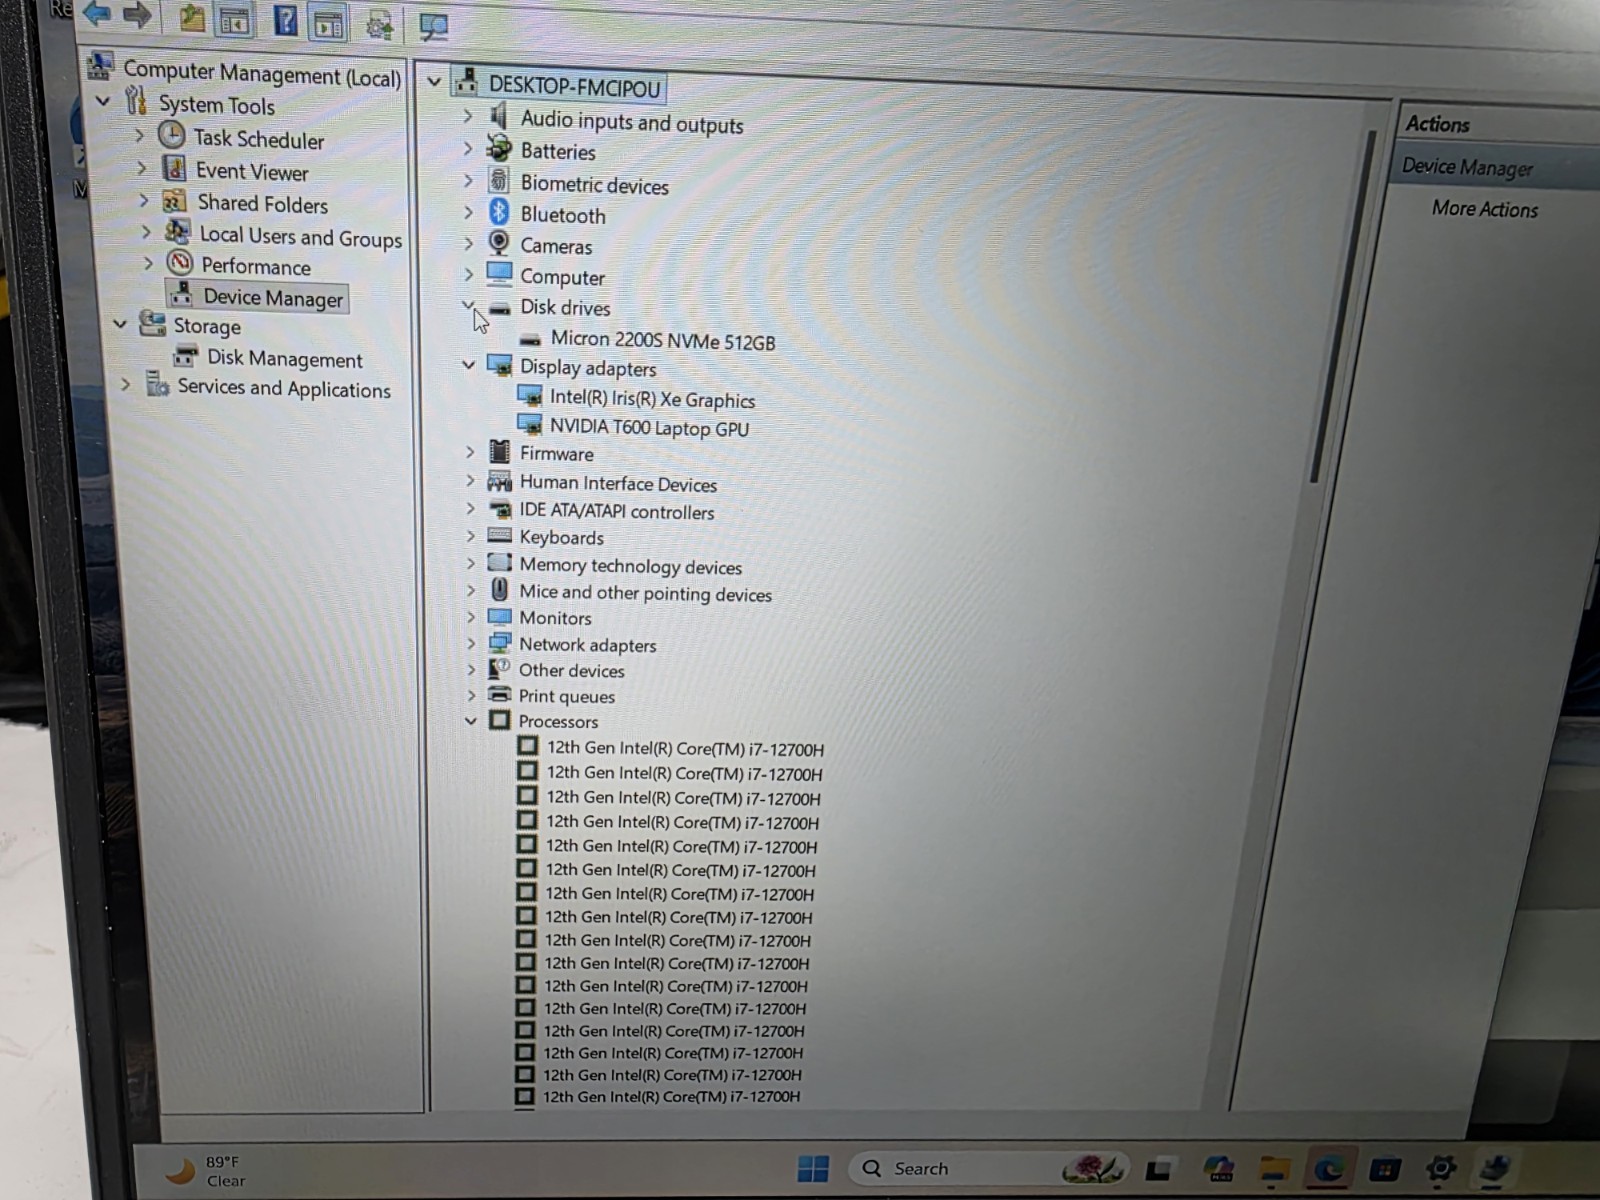The height and width of the screenshot is (1200, 1600).
Task: Click Device Manager in Actions pane
Action: click(1467, 167)
